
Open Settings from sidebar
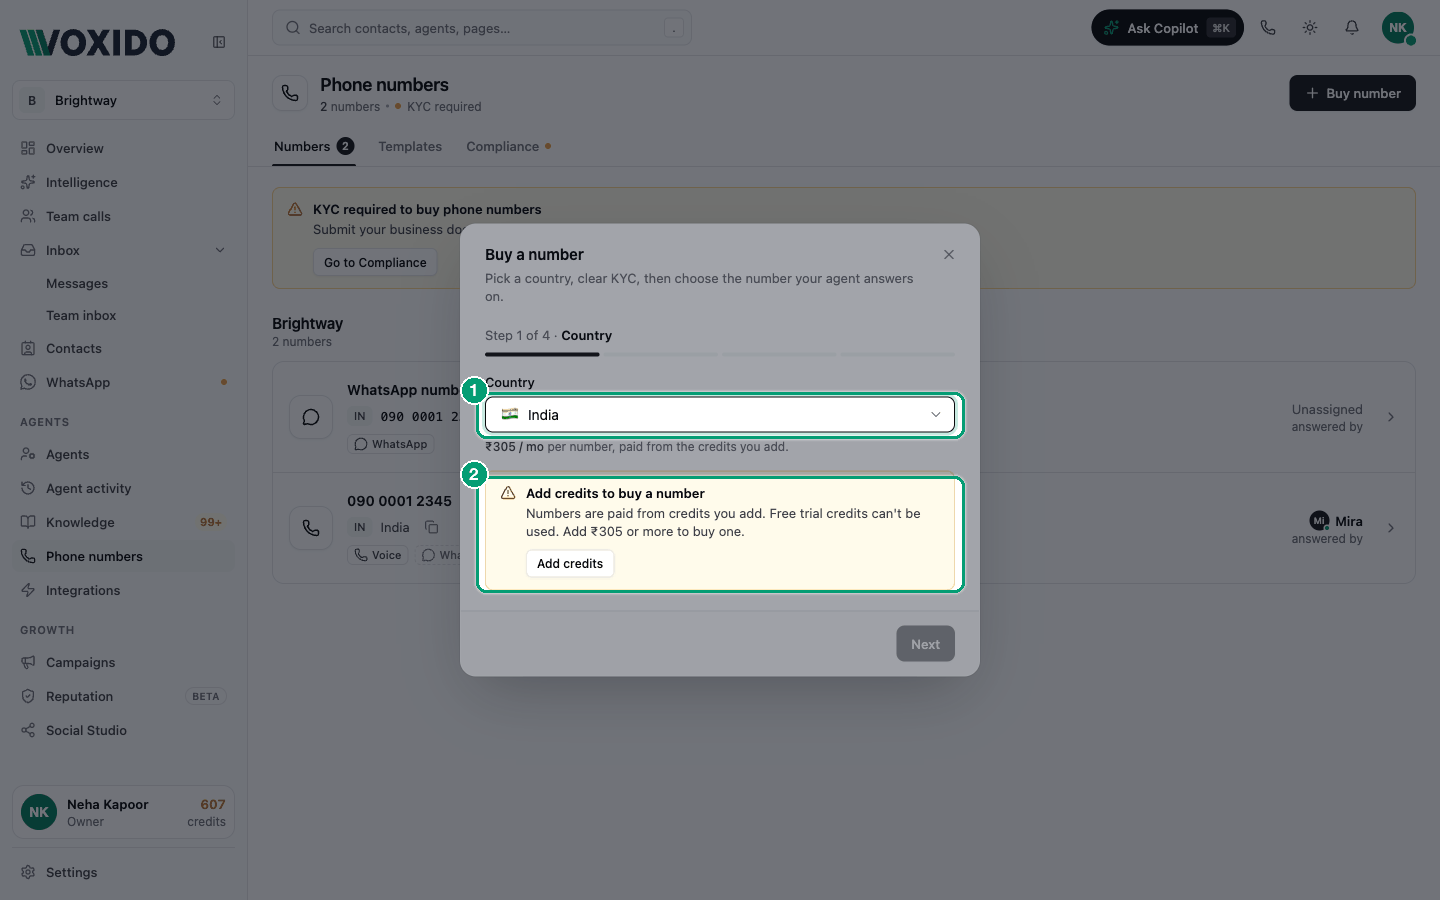pos(124,872)
